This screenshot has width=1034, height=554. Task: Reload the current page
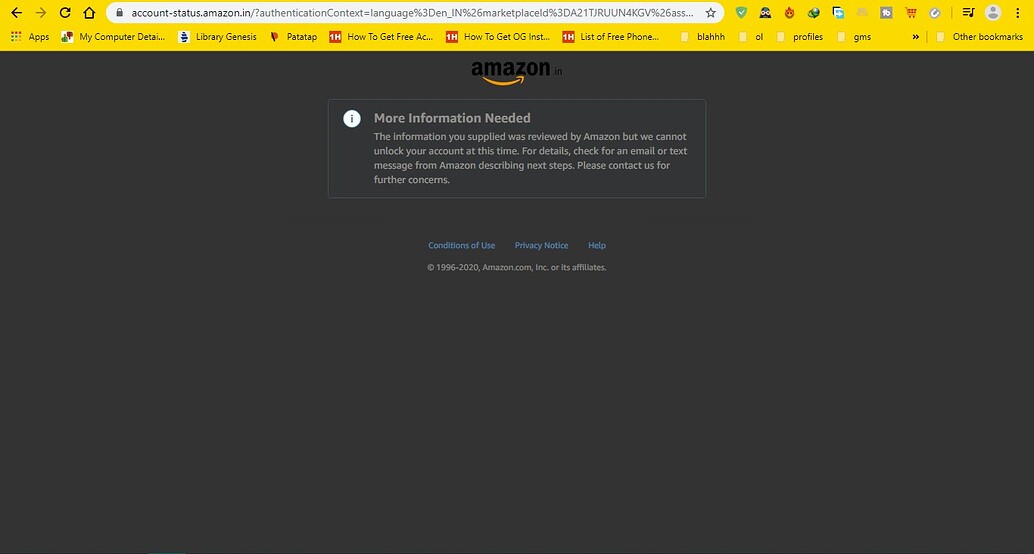coord(65,13)
